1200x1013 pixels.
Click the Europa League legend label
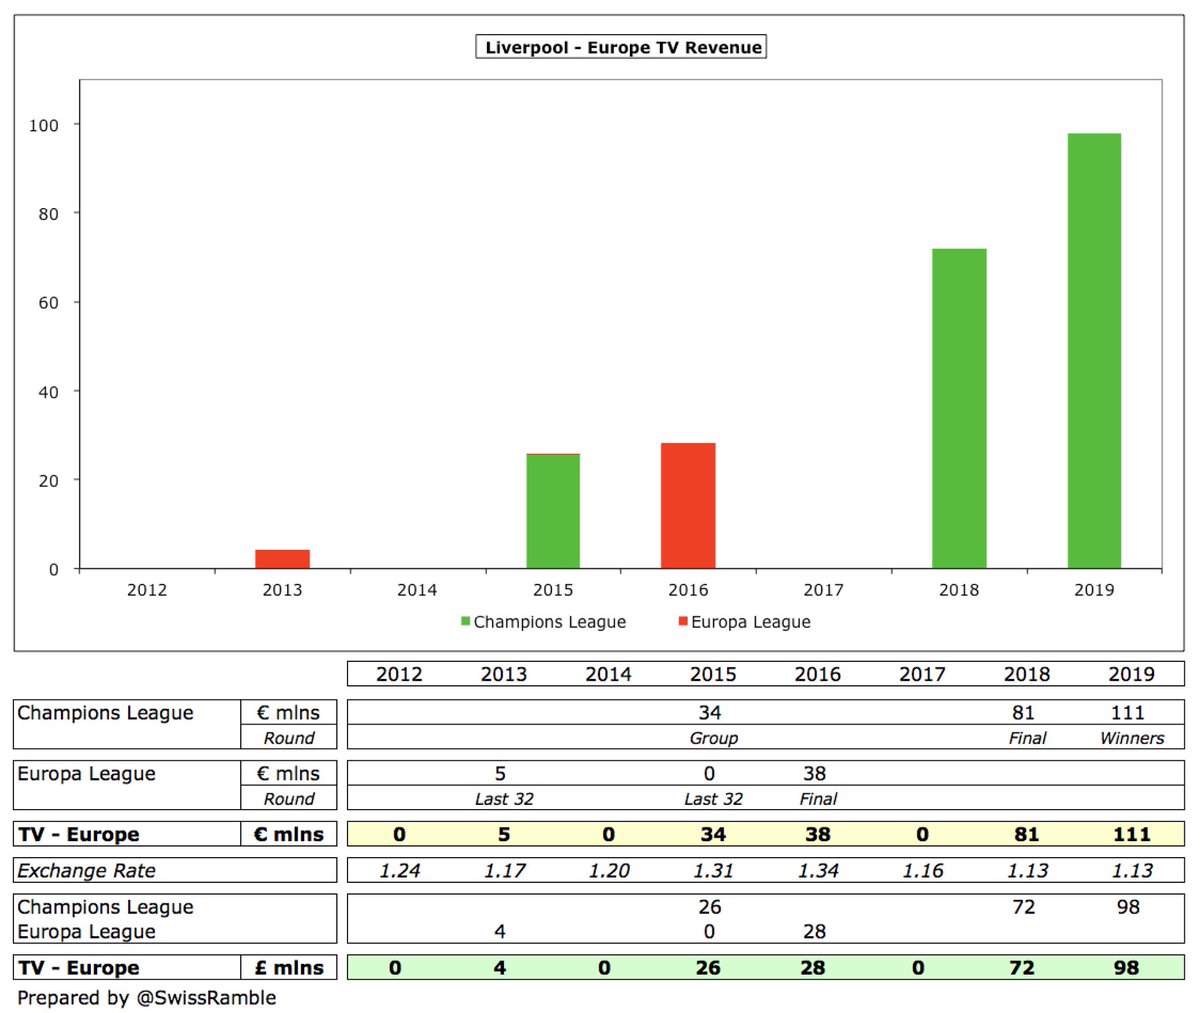(x=751, y=622)
